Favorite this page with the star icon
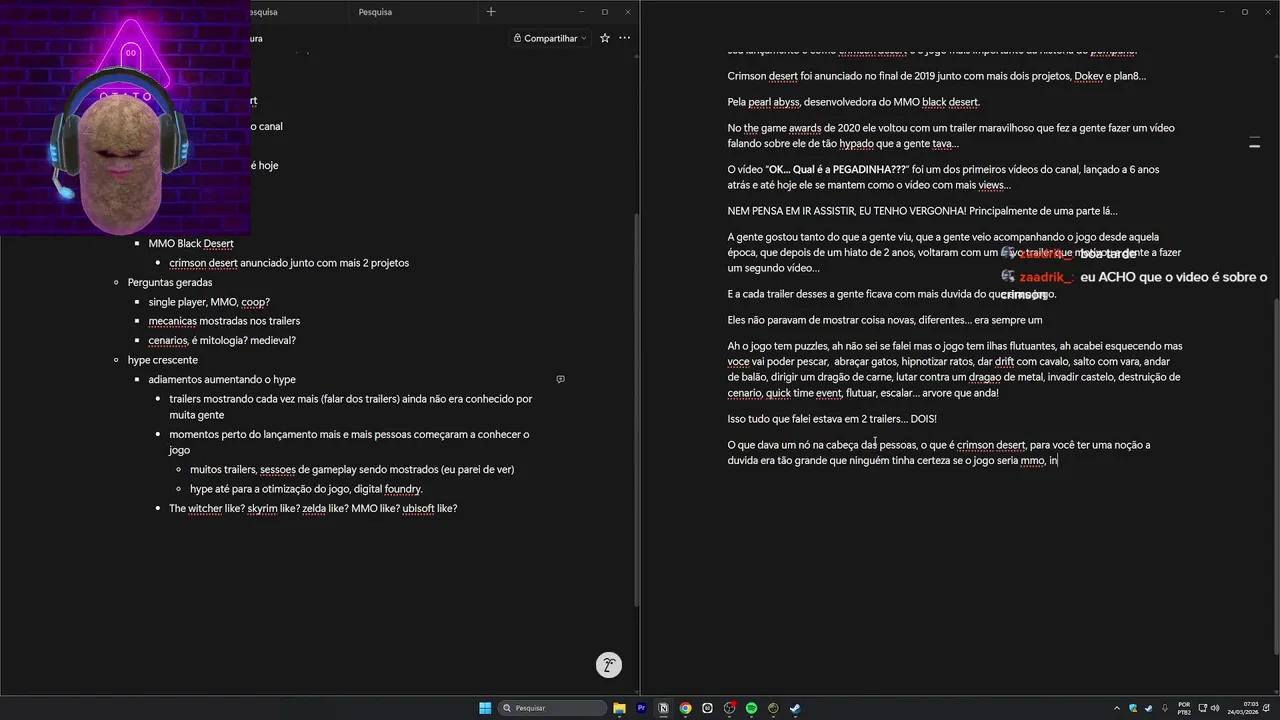The width and height of the screenshot is (1280, 720). tap(604, 38)
